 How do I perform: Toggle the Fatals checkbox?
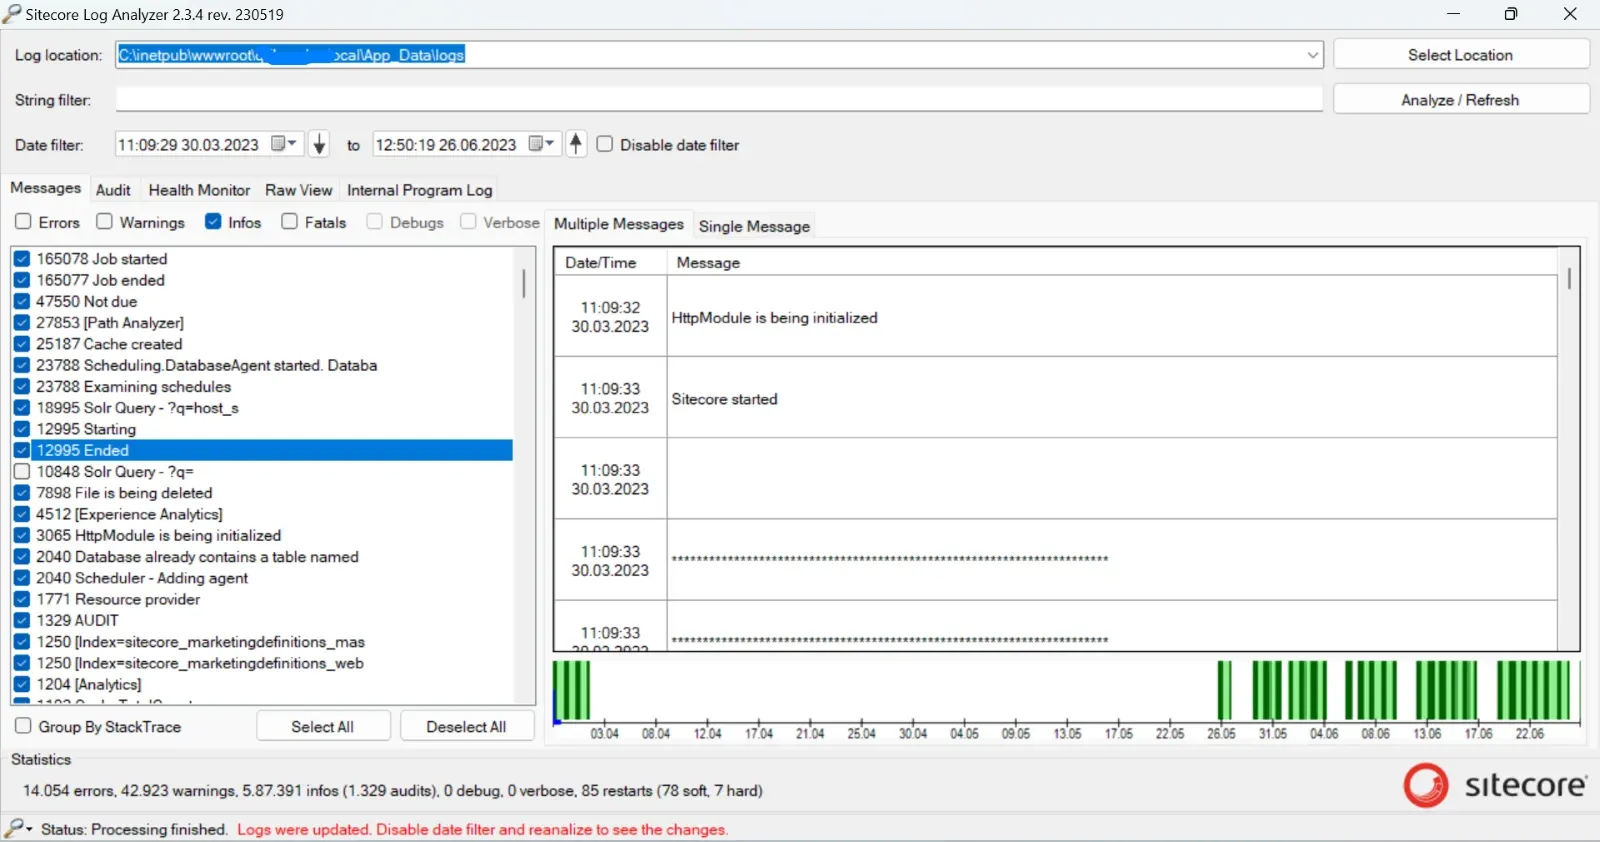(x=289, y=221)
